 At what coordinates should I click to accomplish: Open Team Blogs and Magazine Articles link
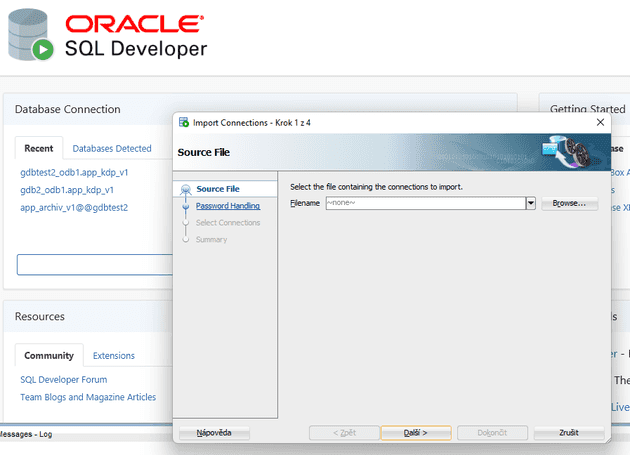pyautogui.click(x=88, y=397)
